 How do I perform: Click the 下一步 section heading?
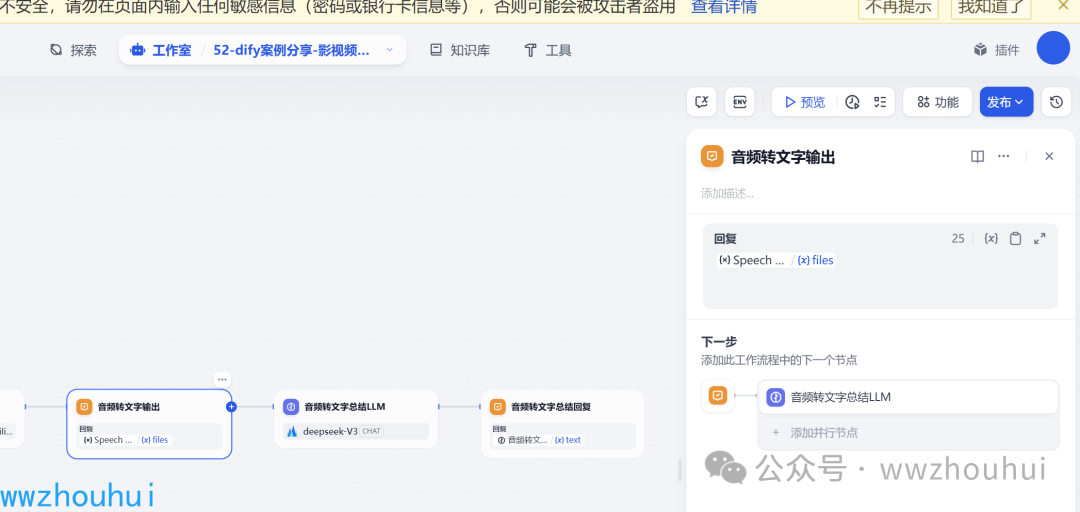pyautogui.click(x=719, y=342)
